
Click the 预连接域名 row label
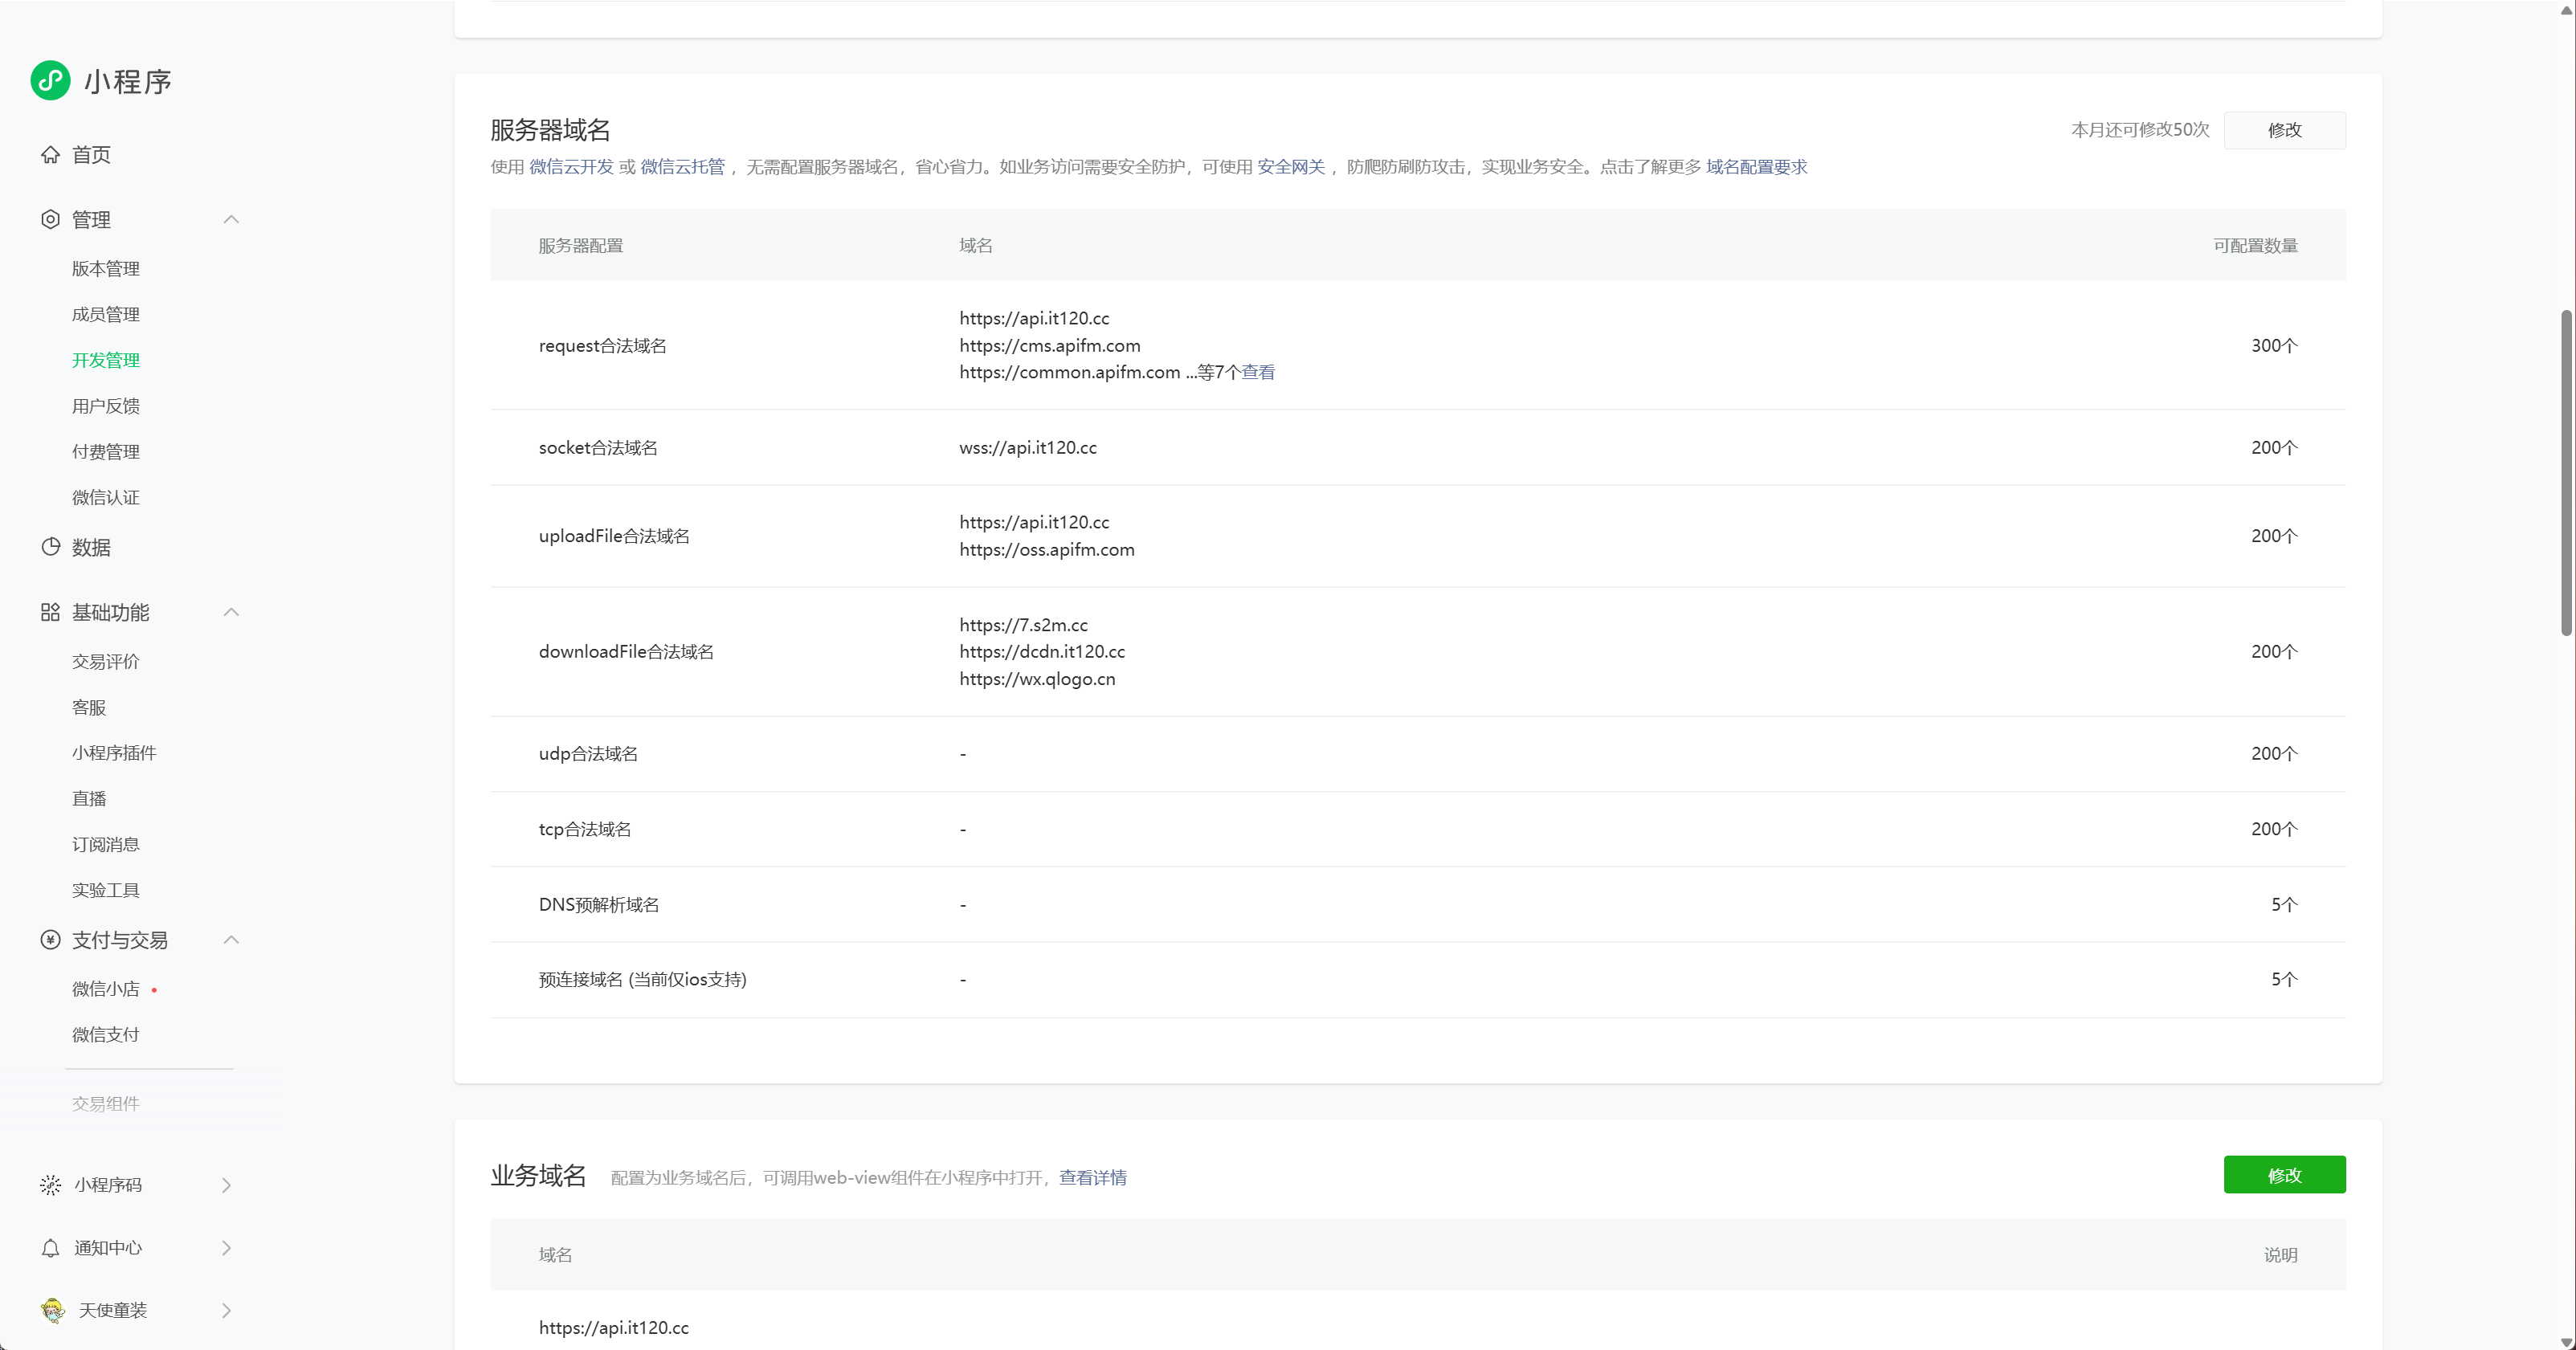click(642, 979)
